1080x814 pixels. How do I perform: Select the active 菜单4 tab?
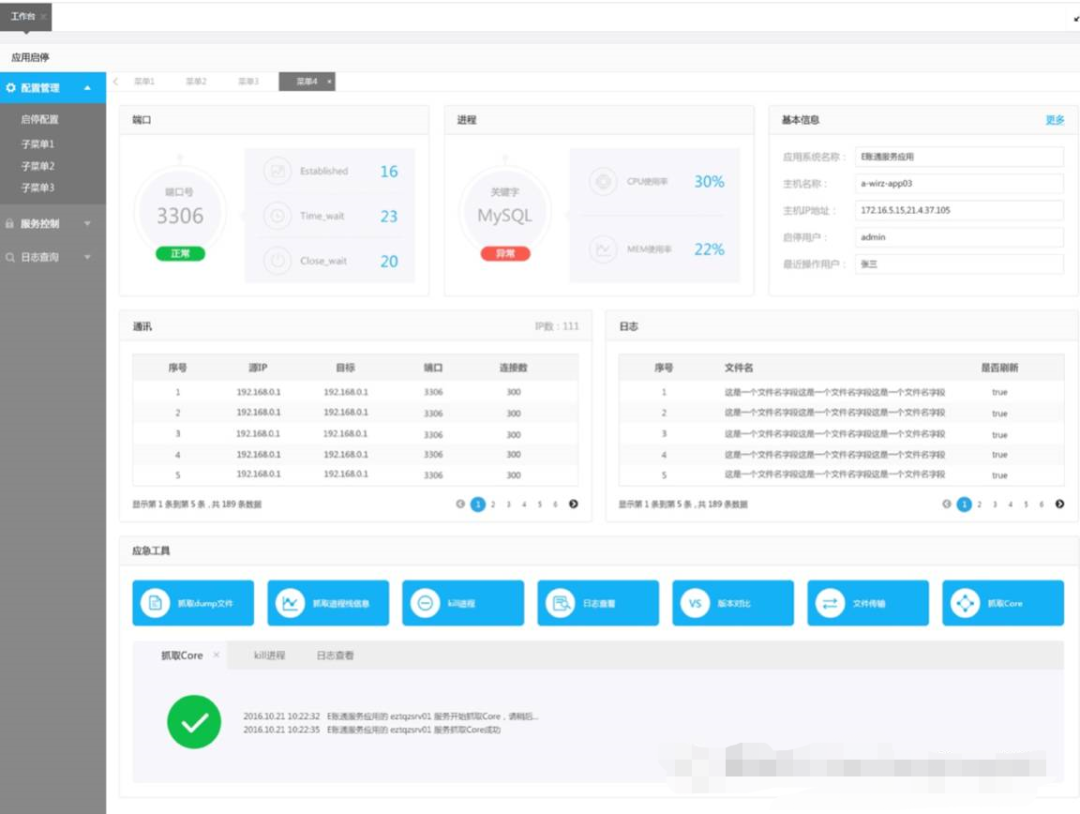click(307, 81)
